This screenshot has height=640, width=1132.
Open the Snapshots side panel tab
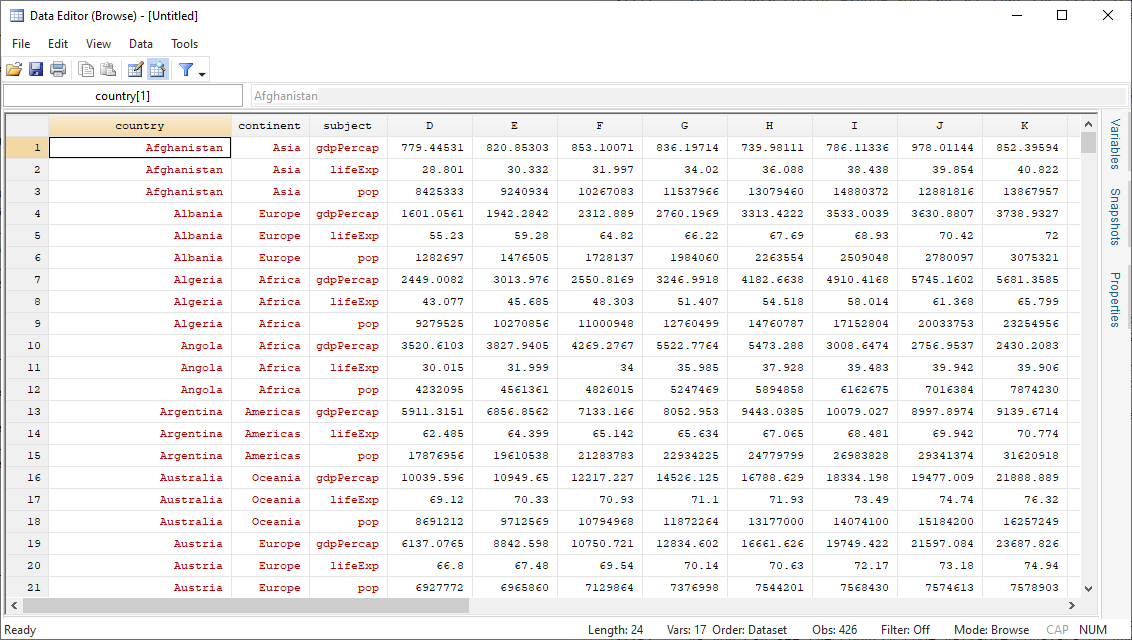[x=1115, y=216]
